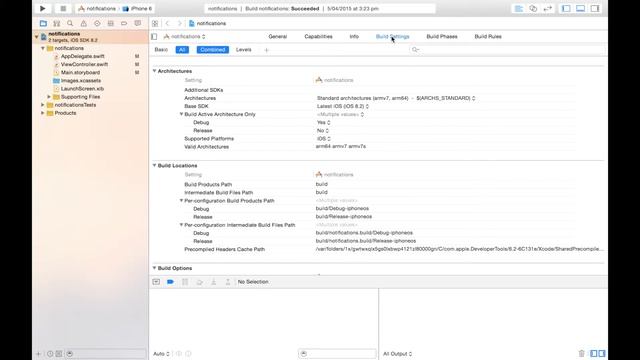The image size is (640, 360).
Task: Go forward in editor history
Action: (180, 24)
